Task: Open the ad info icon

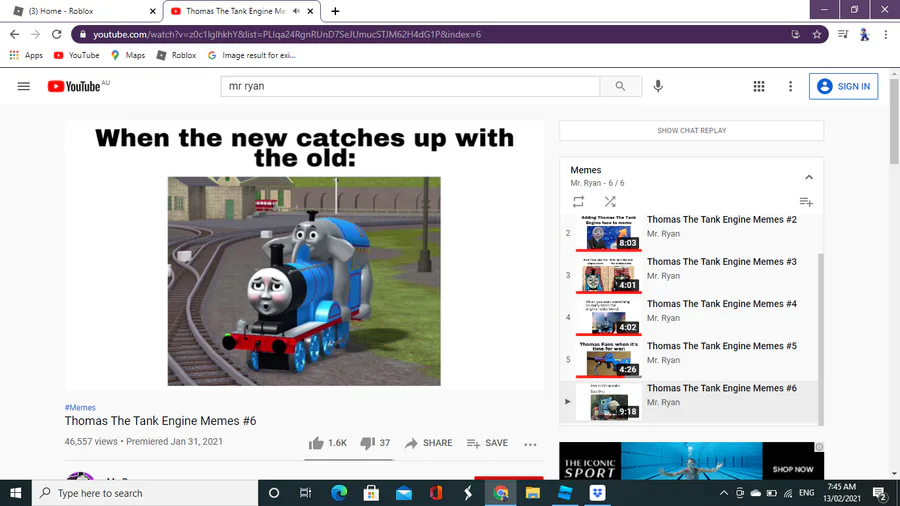Action: click(820, 447)
